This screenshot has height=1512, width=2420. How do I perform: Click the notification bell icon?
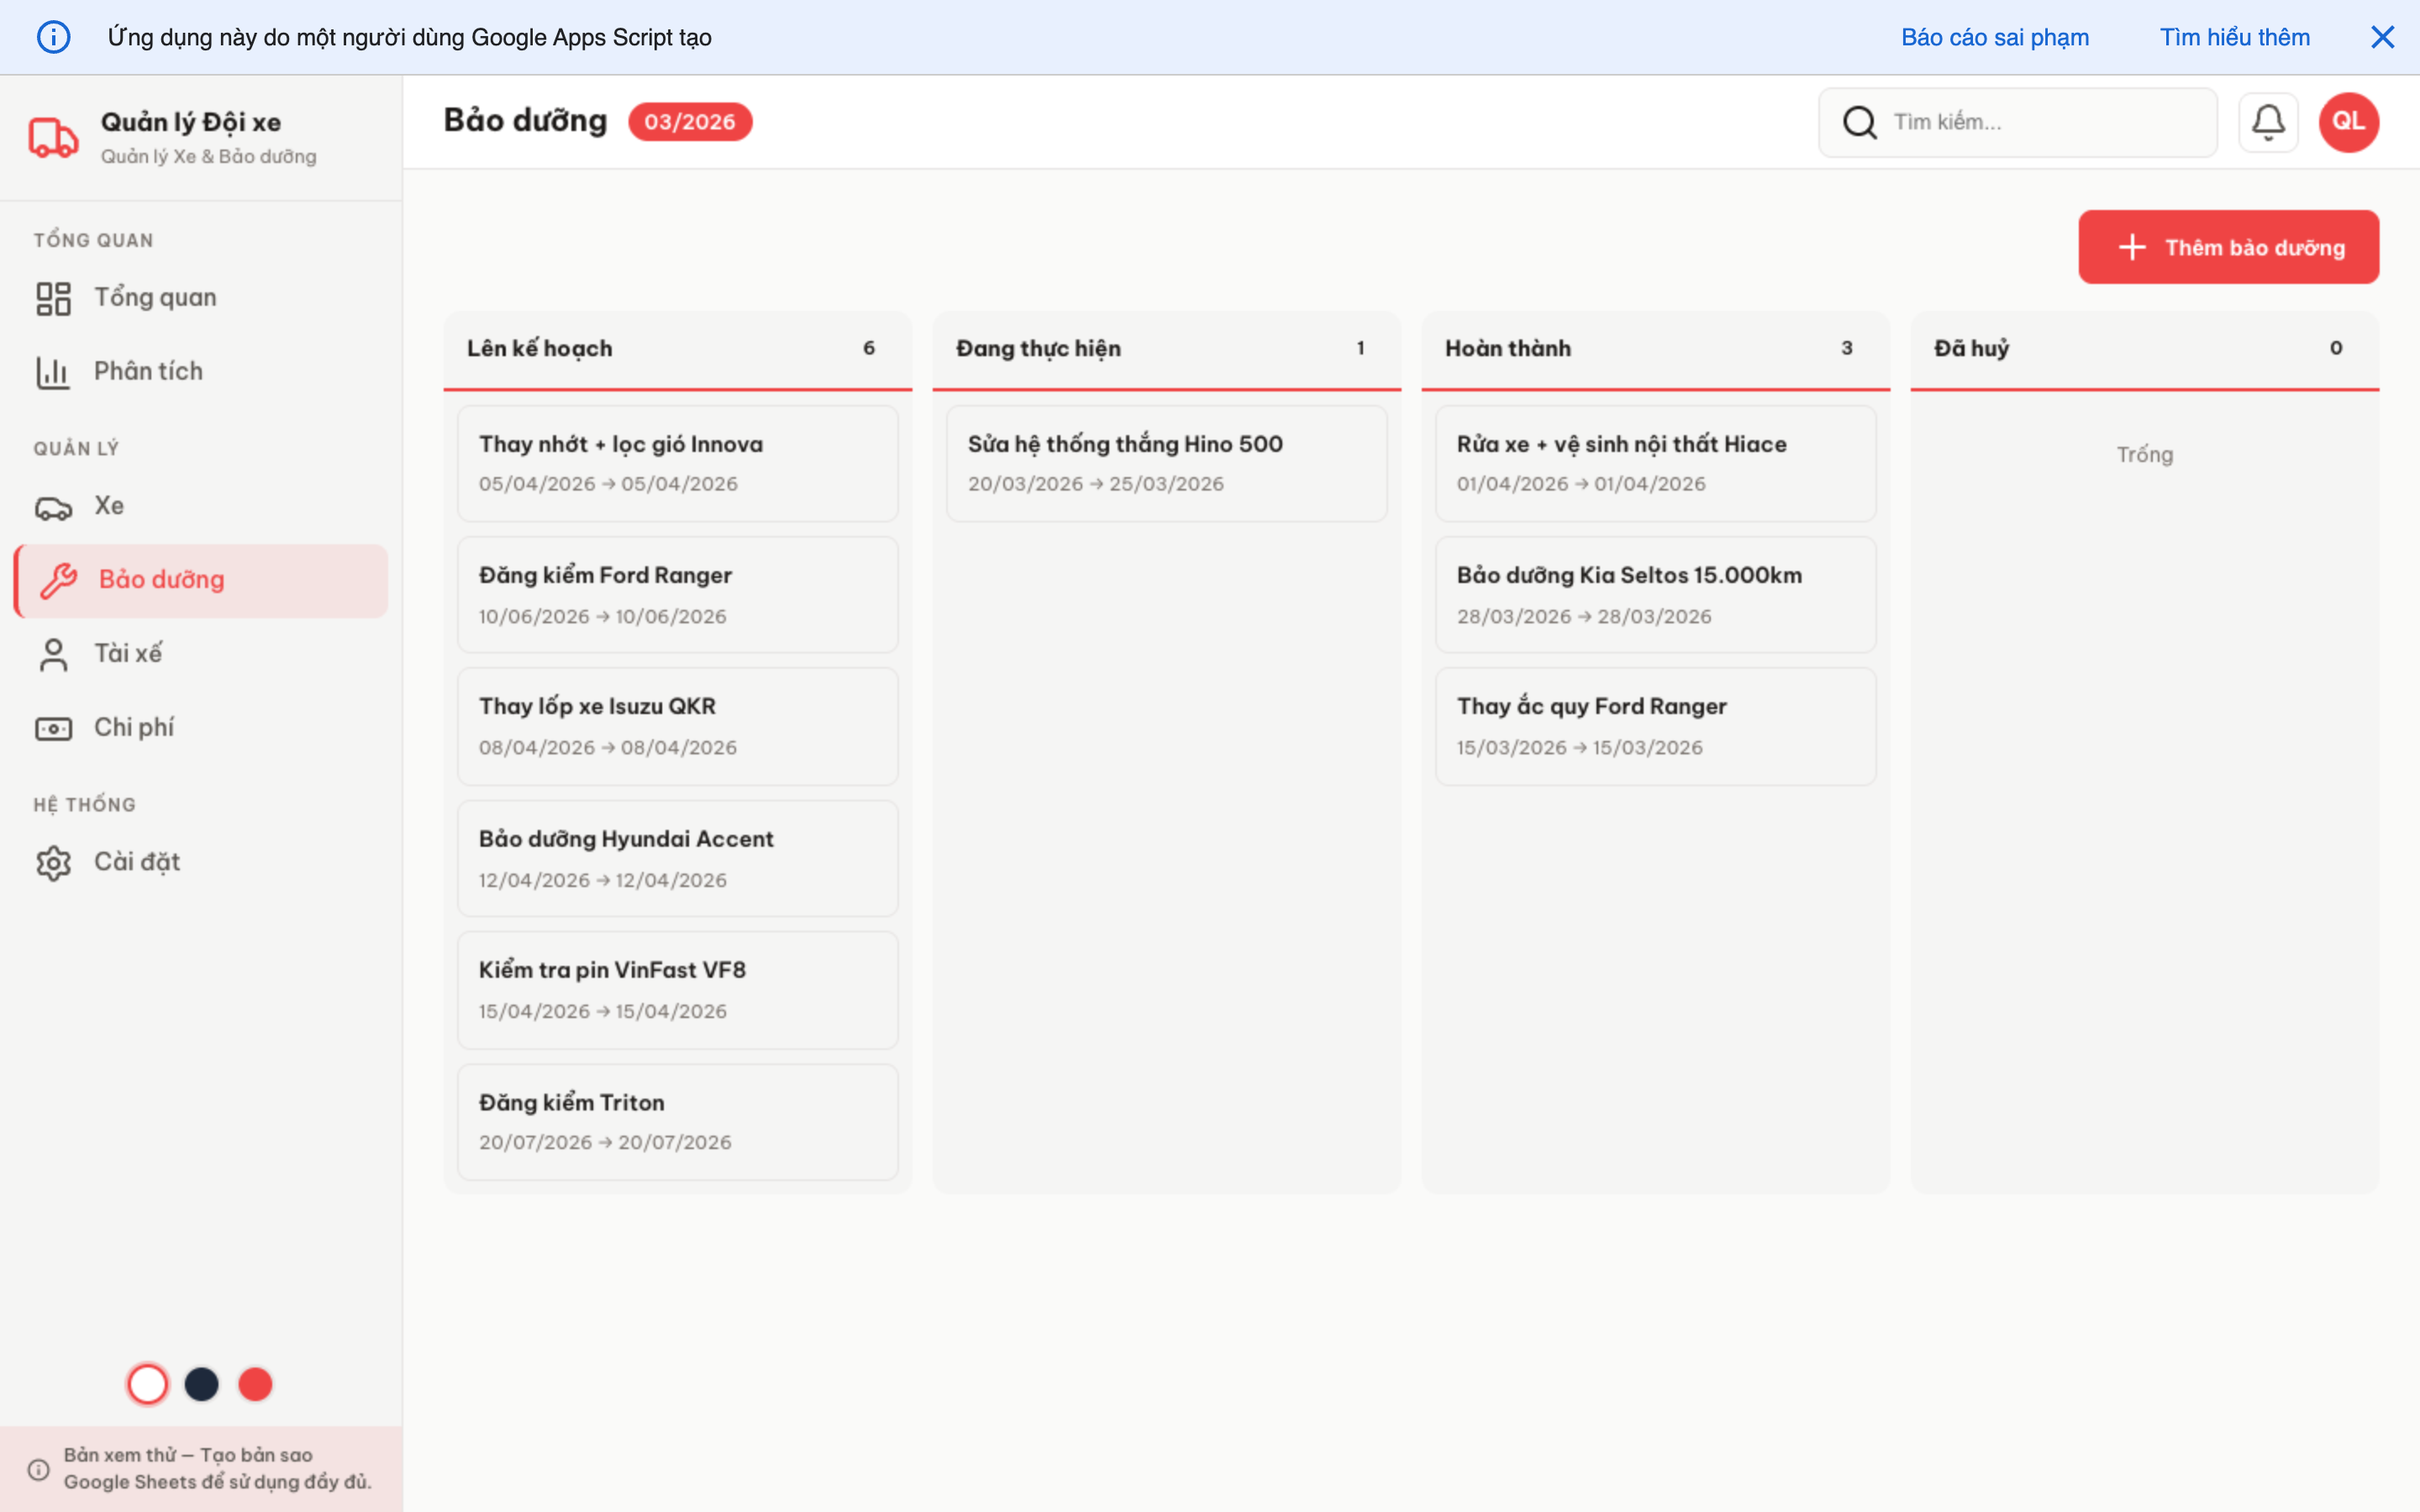2268,121
